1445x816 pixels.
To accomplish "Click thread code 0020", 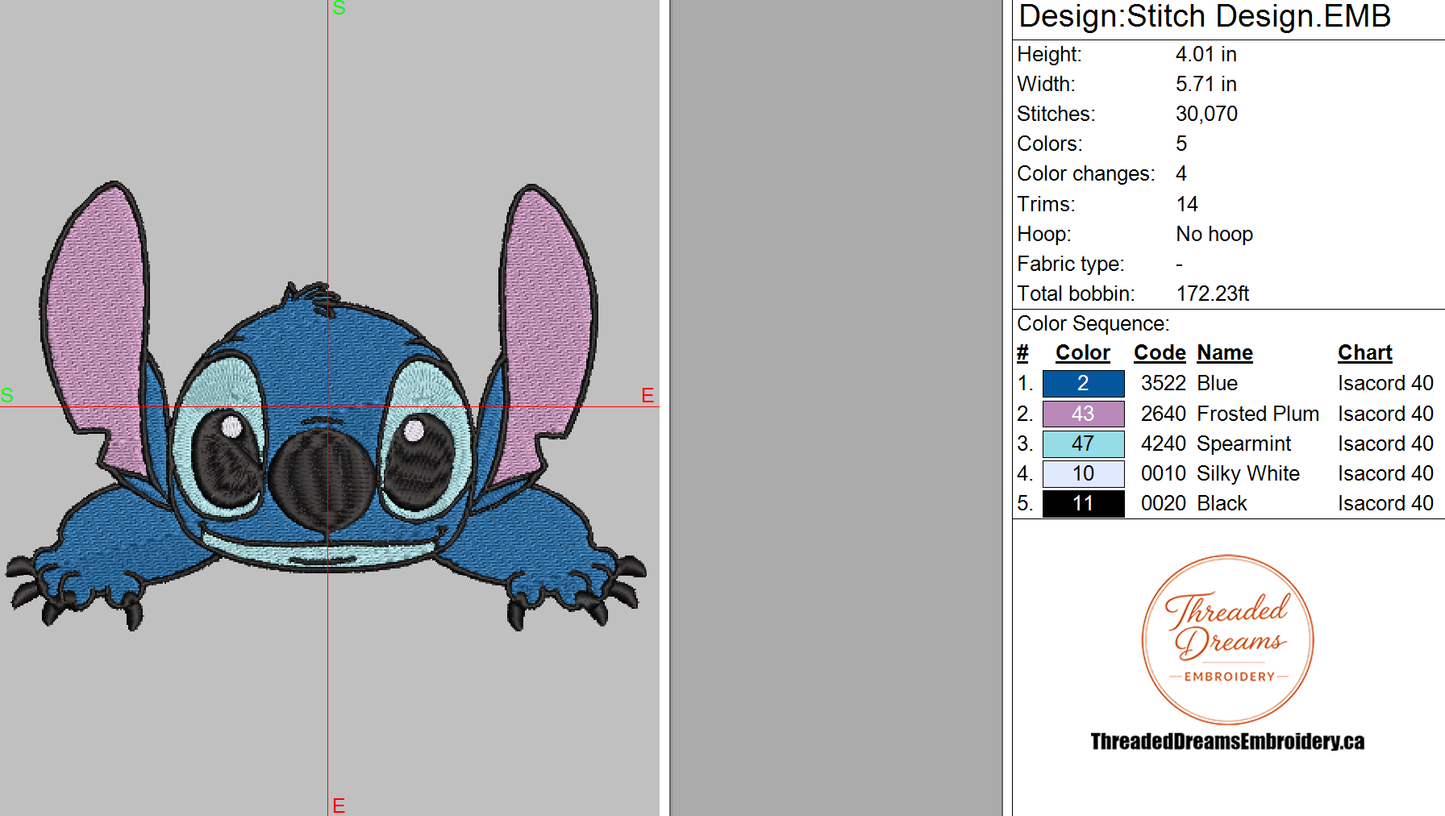I will pyautogui.click(x=1162, y=503).
